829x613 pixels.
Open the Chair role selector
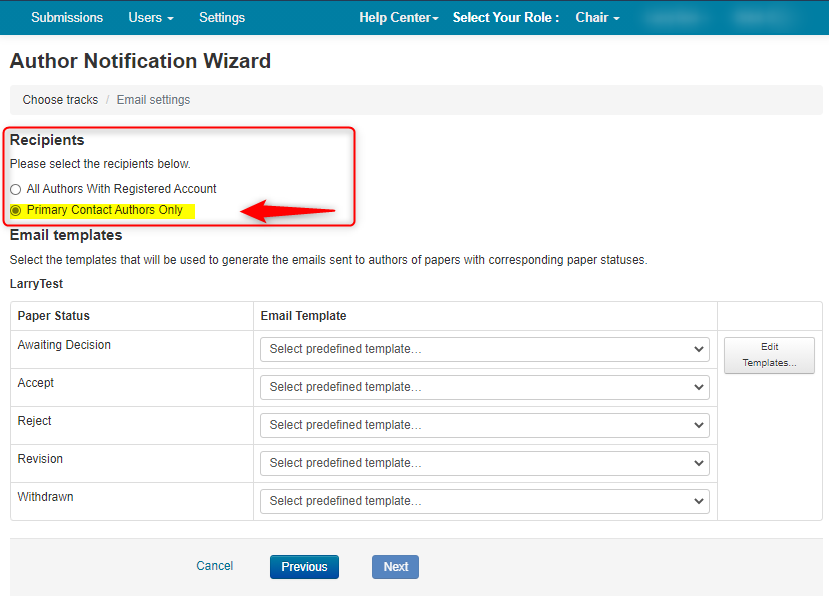pyautogui.click(x=597, y=17)
